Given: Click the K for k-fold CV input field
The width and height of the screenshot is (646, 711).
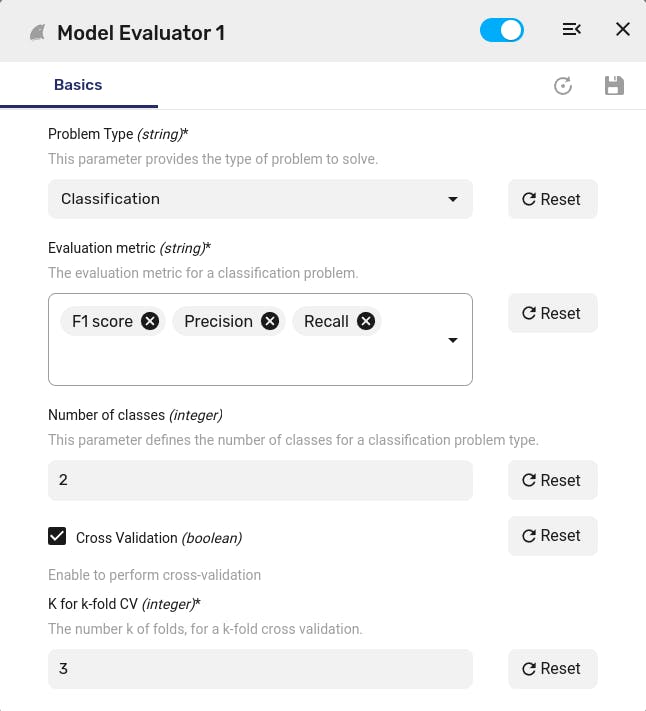Looking at the screenshot, I should pos(260,669).
